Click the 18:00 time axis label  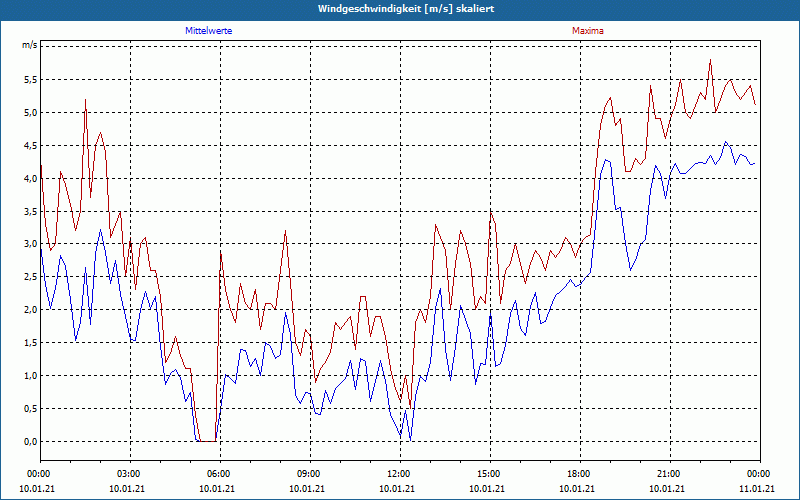[x=580, y=474]
